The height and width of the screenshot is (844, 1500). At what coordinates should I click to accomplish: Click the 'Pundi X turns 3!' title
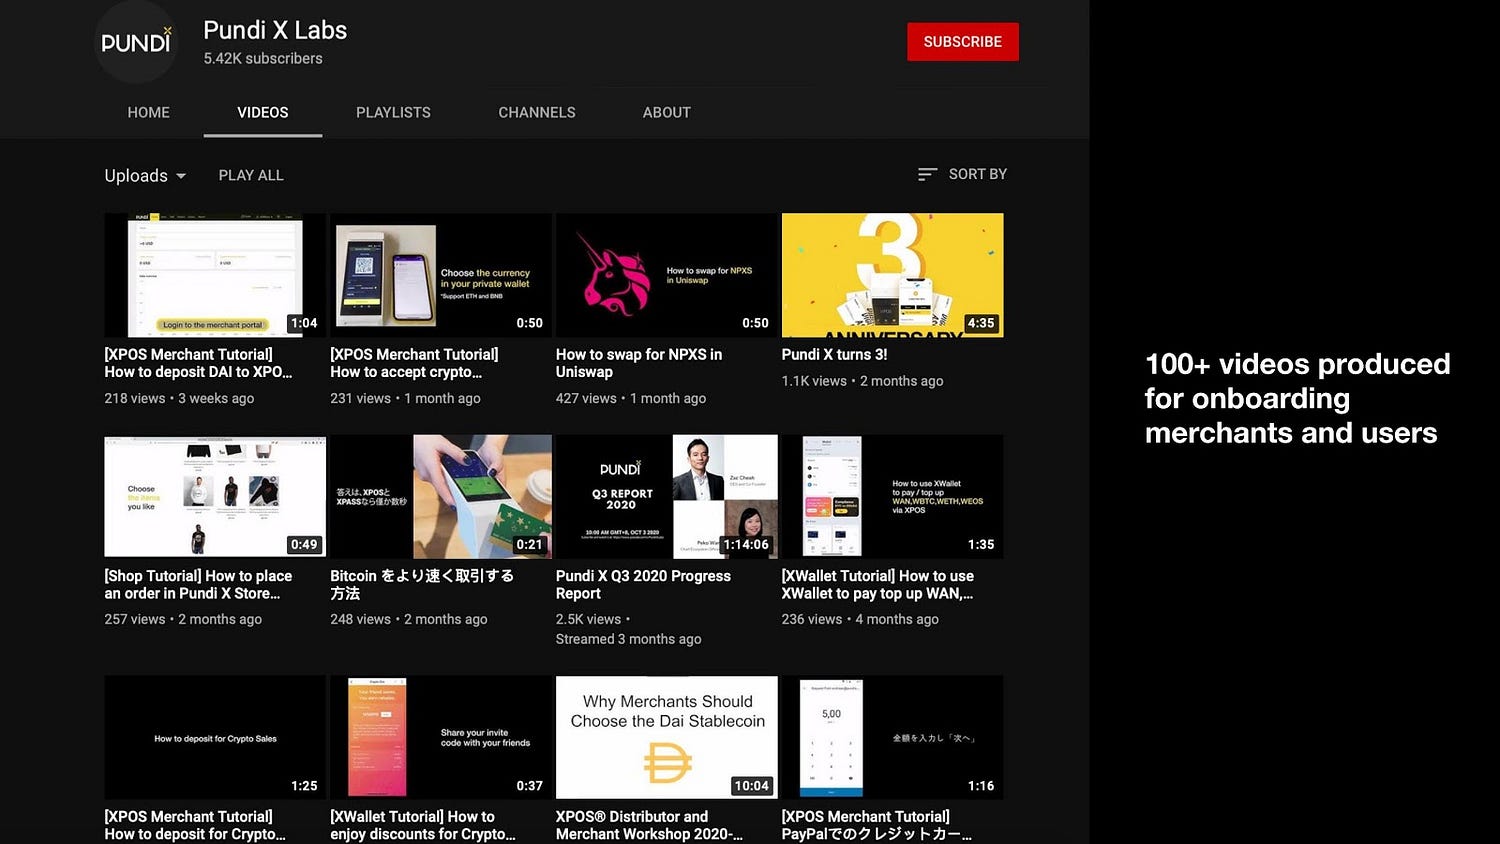[834, 354]
